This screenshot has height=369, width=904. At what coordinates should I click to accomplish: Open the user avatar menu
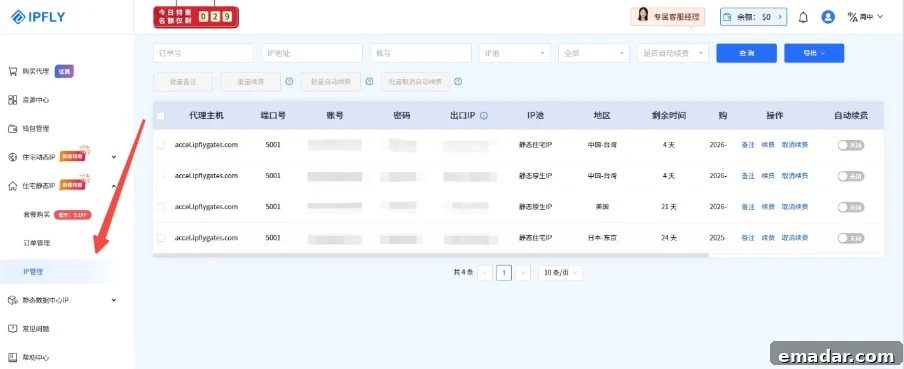(828, 17)
